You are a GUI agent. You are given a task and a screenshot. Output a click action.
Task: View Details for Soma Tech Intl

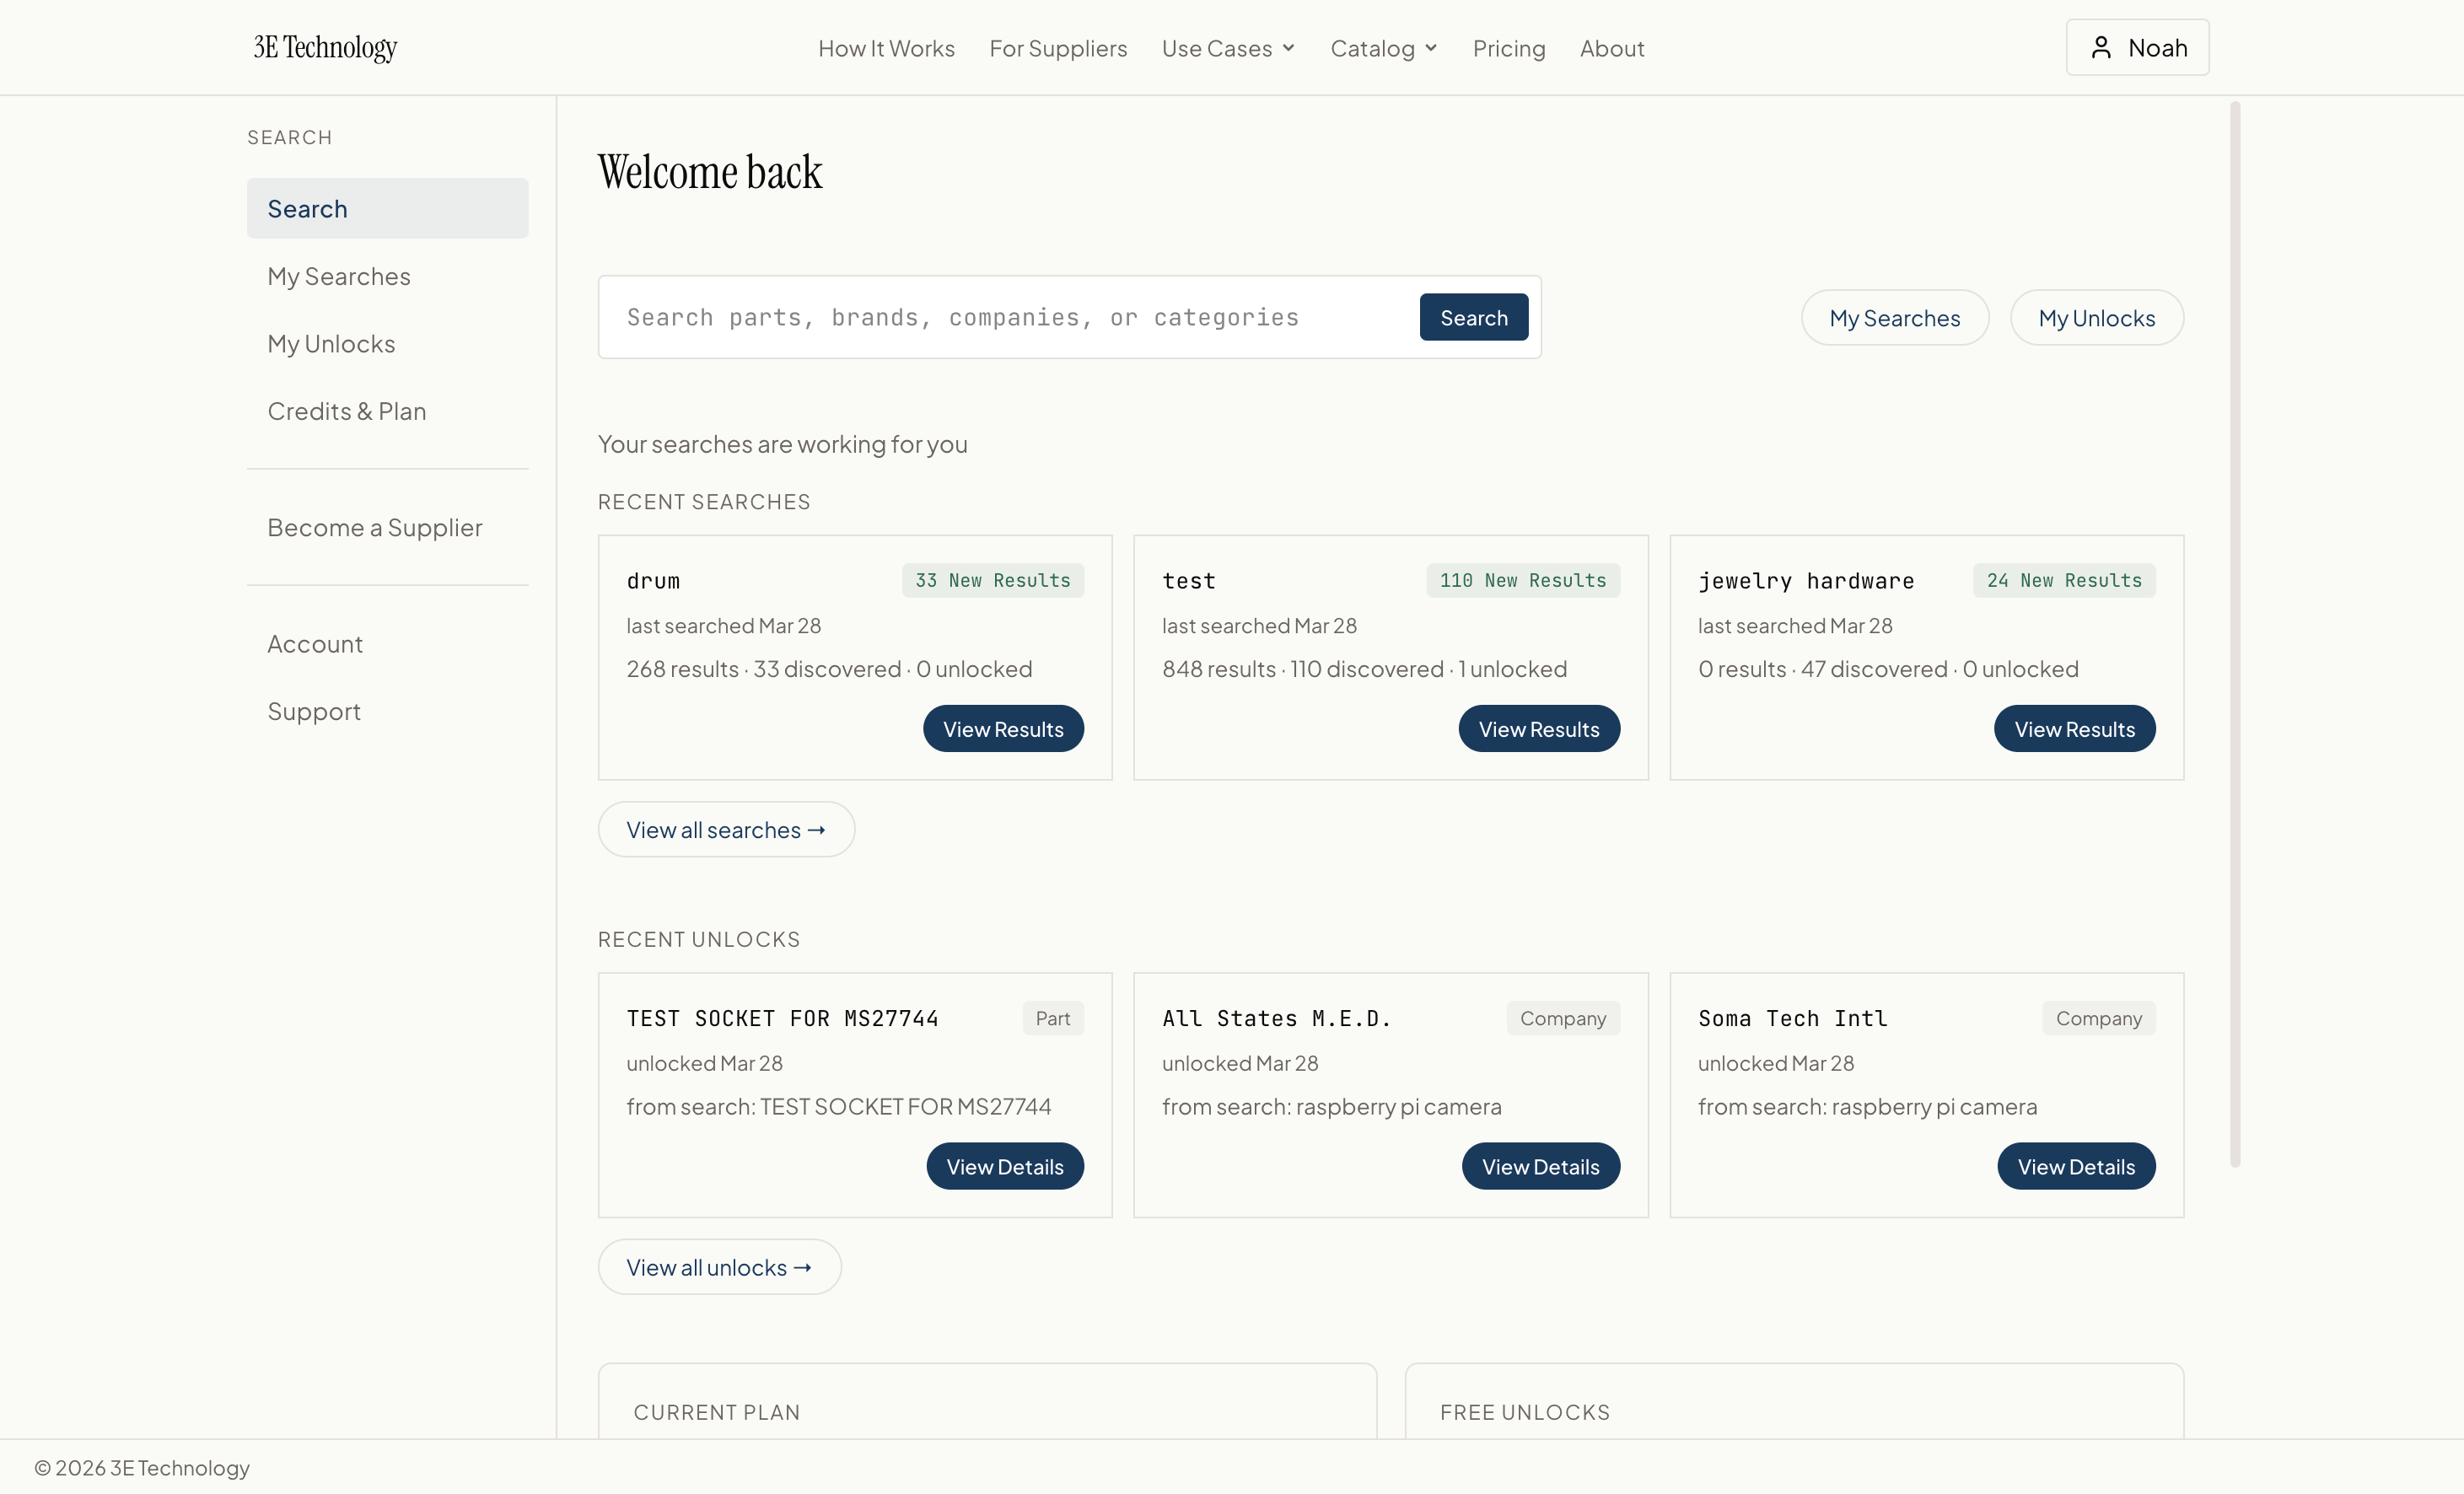point(2076,1166)
